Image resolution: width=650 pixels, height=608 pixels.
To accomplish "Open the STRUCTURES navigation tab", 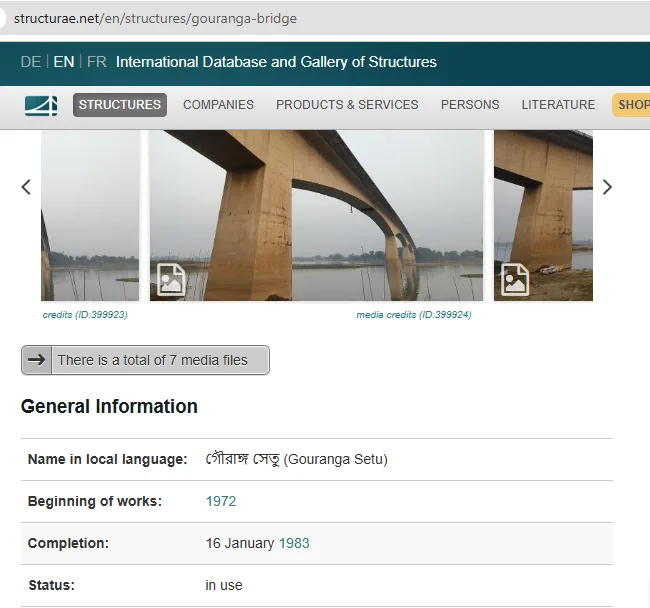I will pos(120,104).
